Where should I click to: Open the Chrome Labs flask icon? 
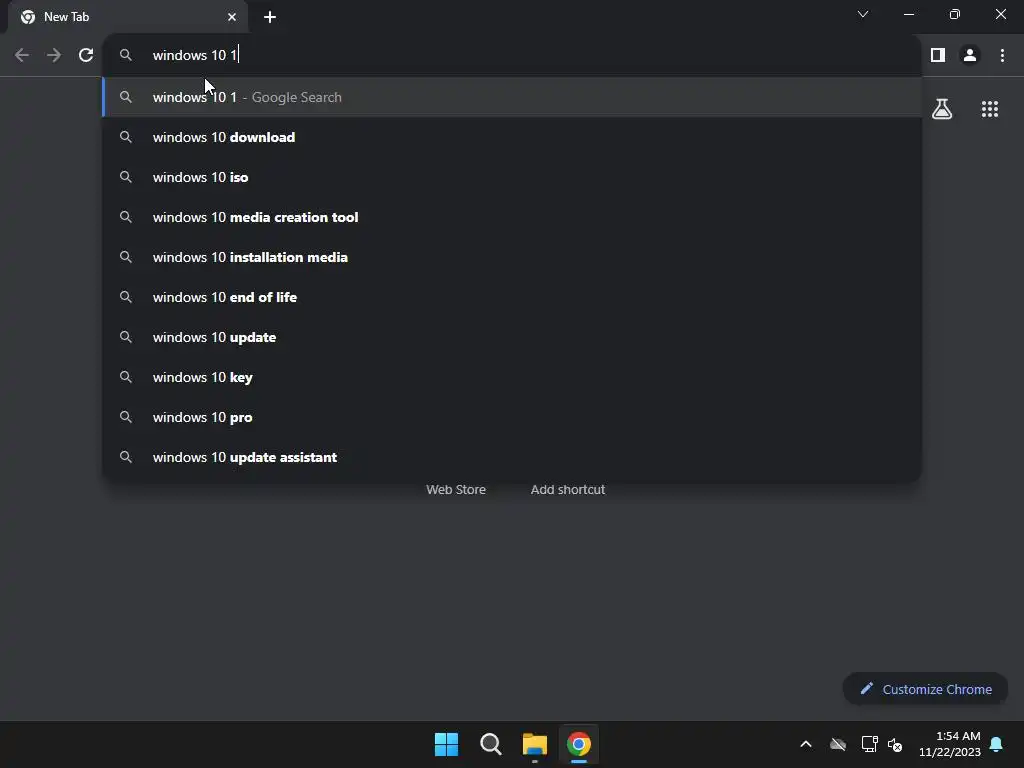(x=942, y=109)
